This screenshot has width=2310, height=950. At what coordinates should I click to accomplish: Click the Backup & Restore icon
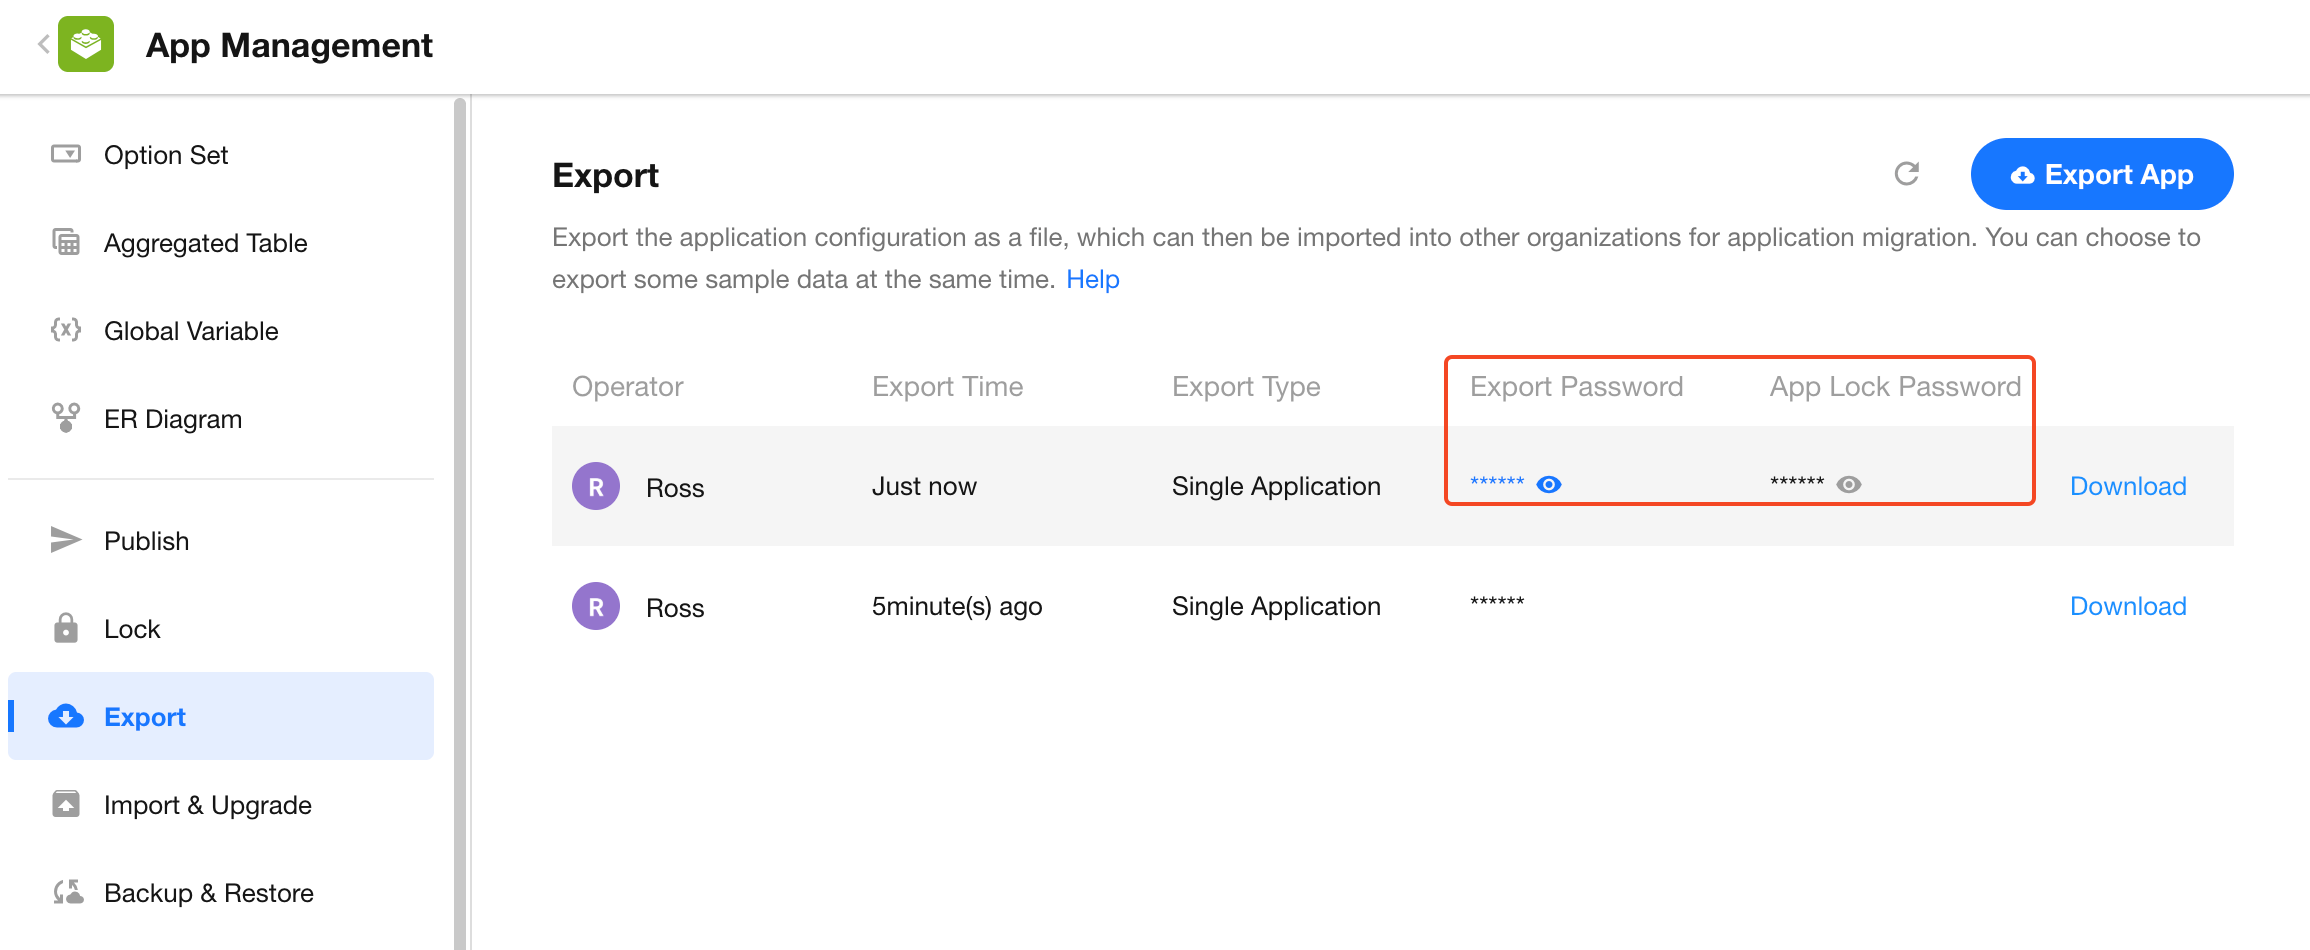click(x=68, y=892)
